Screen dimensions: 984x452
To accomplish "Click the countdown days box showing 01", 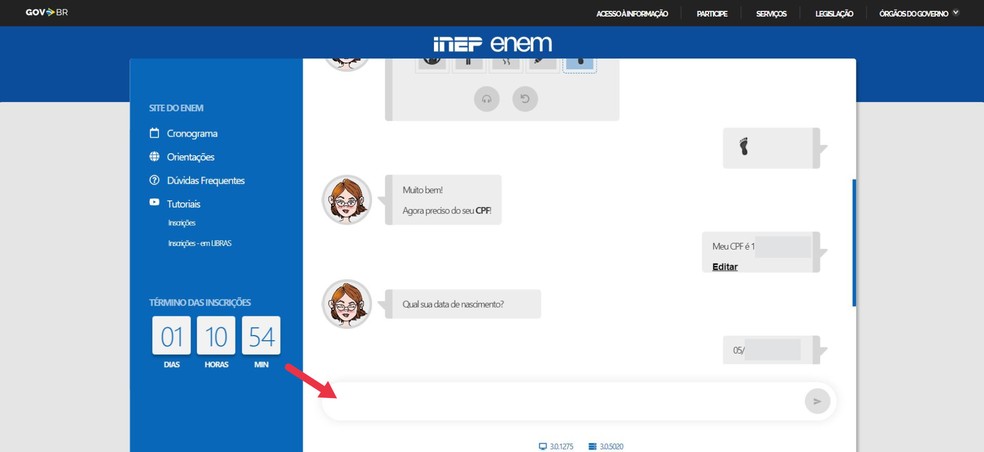I will 171,335.
